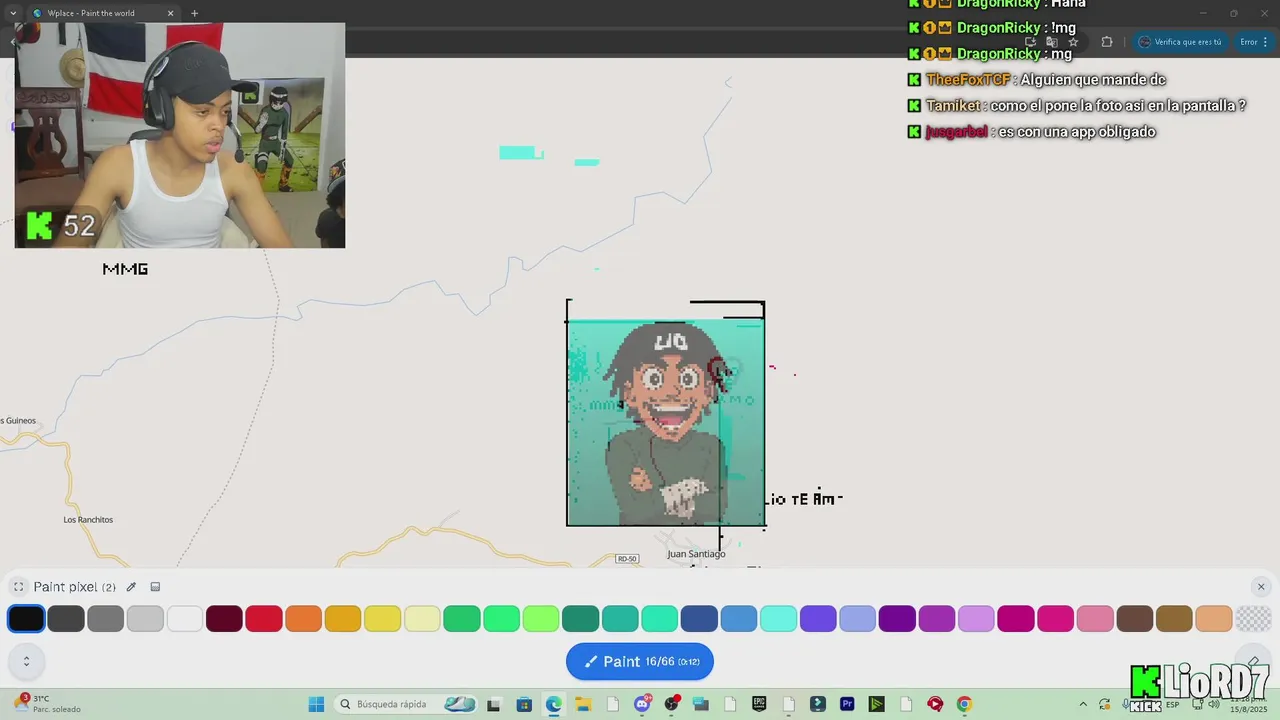Open the browser extensions puzzle icon
1280x720 pixels.
click(1106, 42)
